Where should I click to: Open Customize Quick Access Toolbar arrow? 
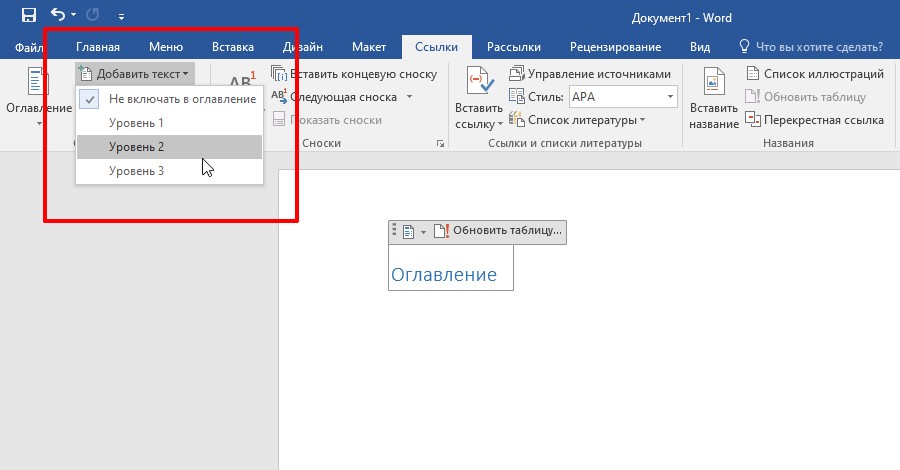[x=121, y=17]
